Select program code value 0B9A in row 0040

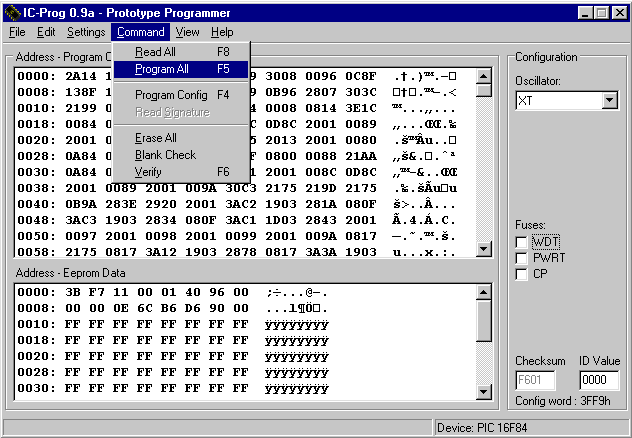coord(81,204)
